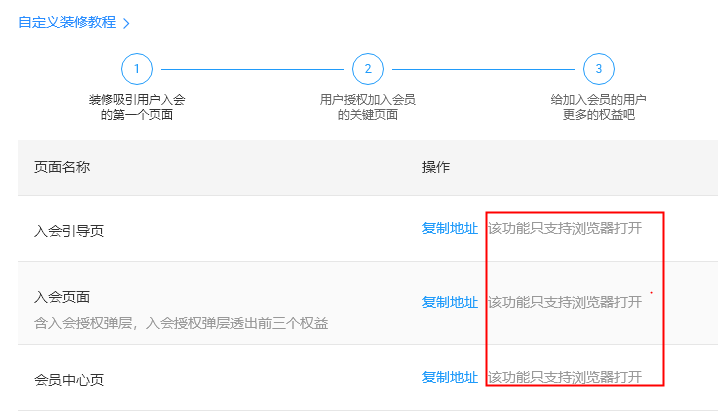Click step label 用户授权加入会员的关键页面
Screen dimensions: 723x416
[x=368, y=107]
